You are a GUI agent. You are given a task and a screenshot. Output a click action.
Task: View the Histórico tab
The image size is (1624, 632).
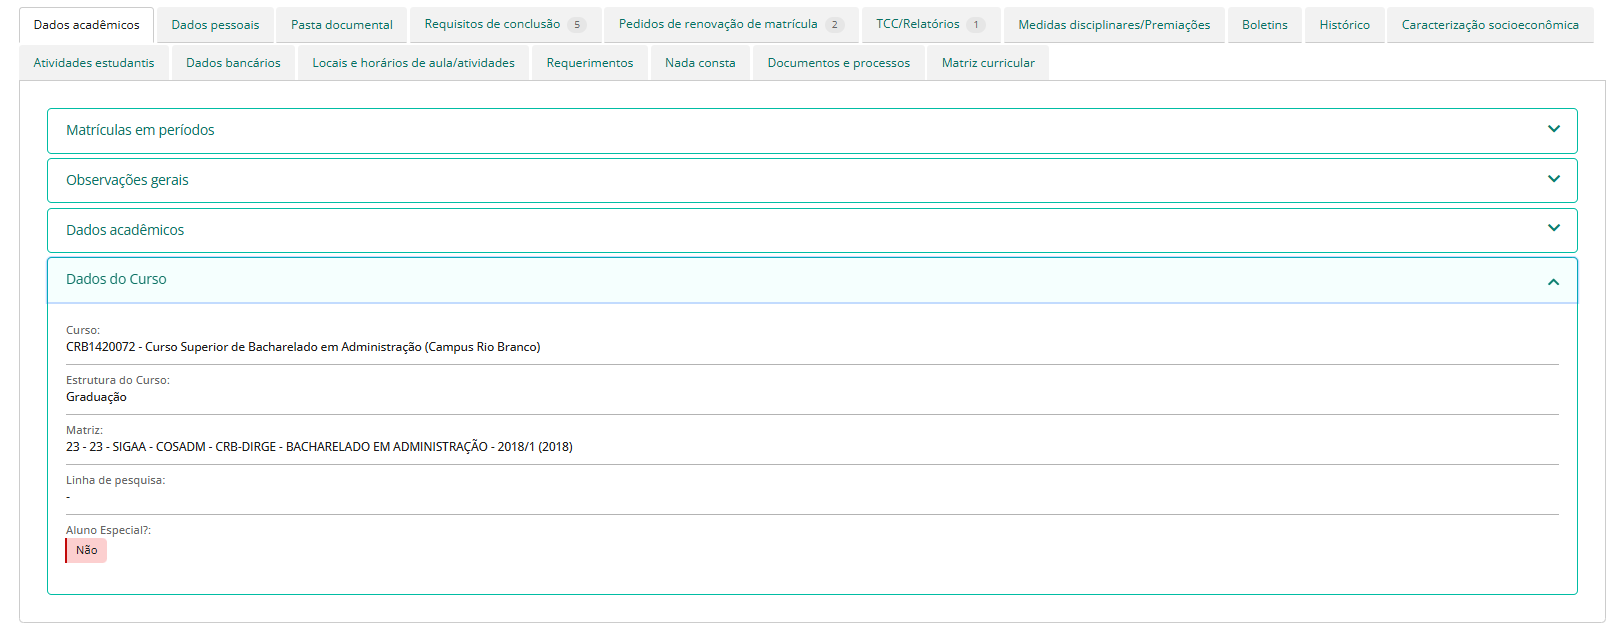pos(1344,25)
